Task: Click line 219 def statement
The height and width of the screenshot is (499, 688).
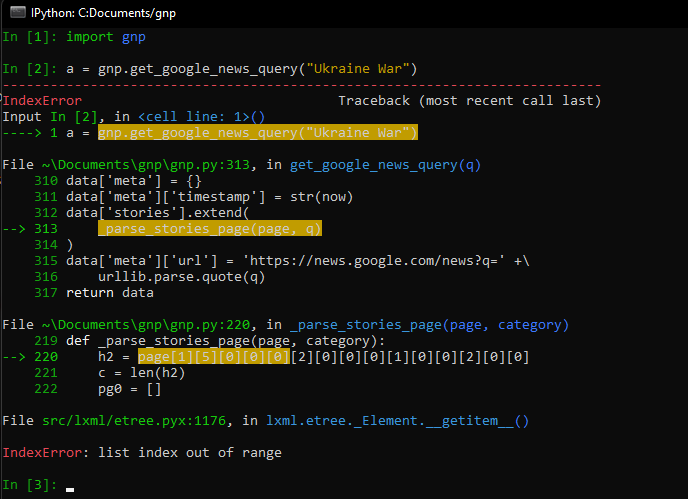Action: [226, 341]
